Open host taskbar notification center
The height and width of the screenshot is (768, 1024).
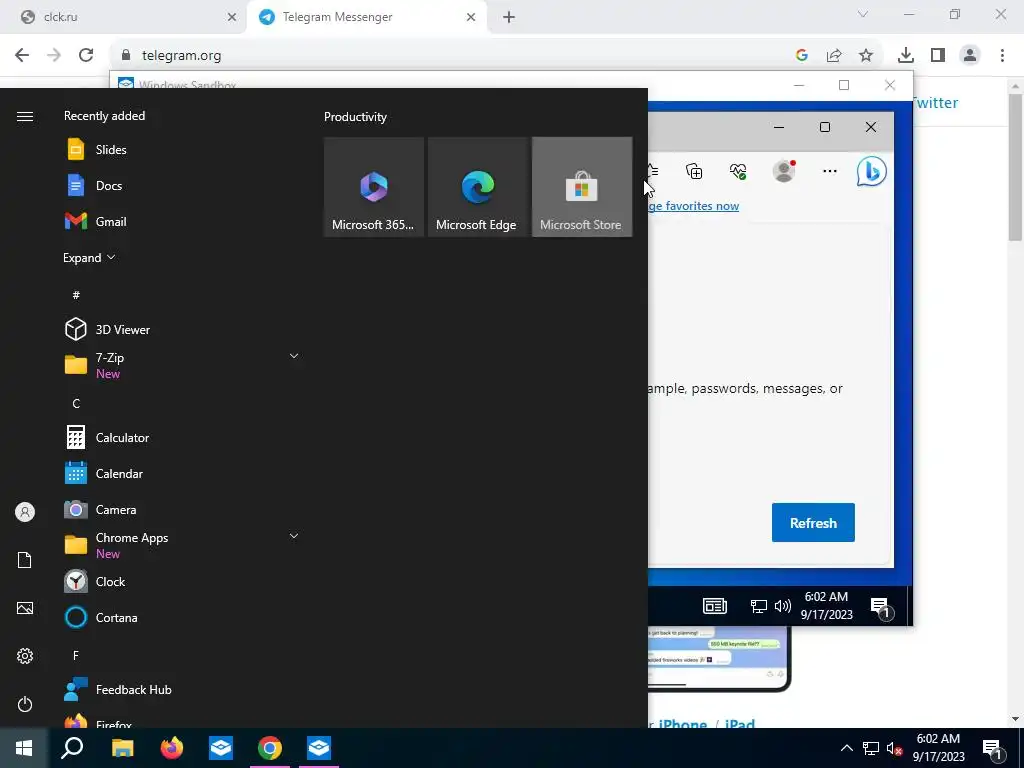(x=991, y=748)
